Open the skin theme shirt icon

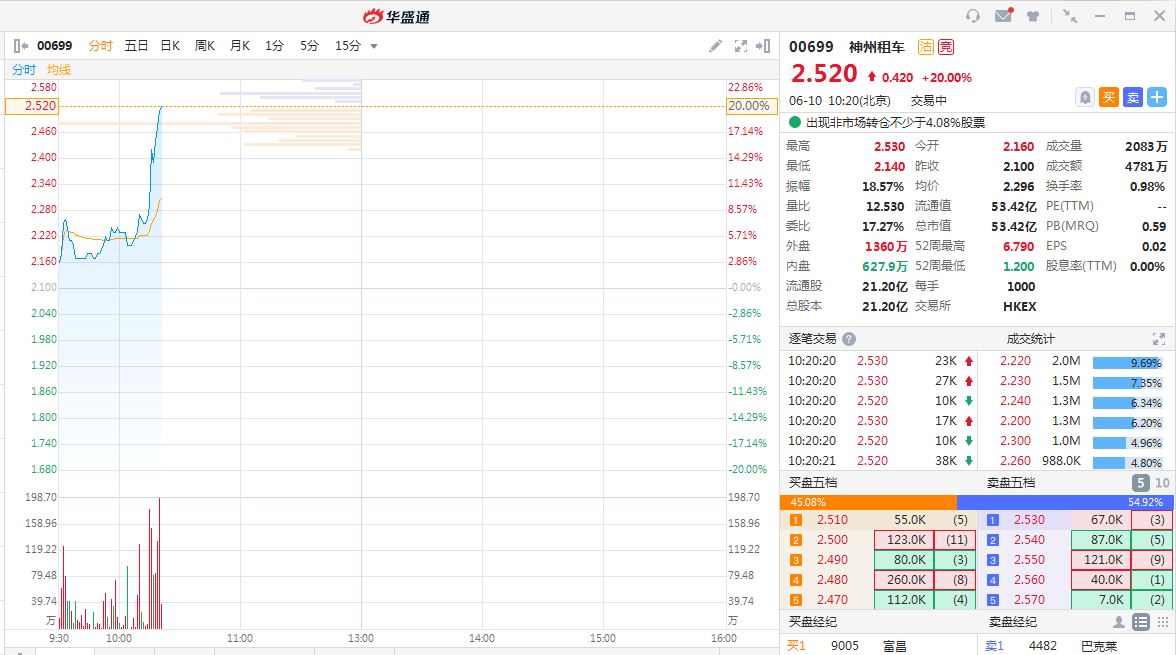tap(1033, 16)
